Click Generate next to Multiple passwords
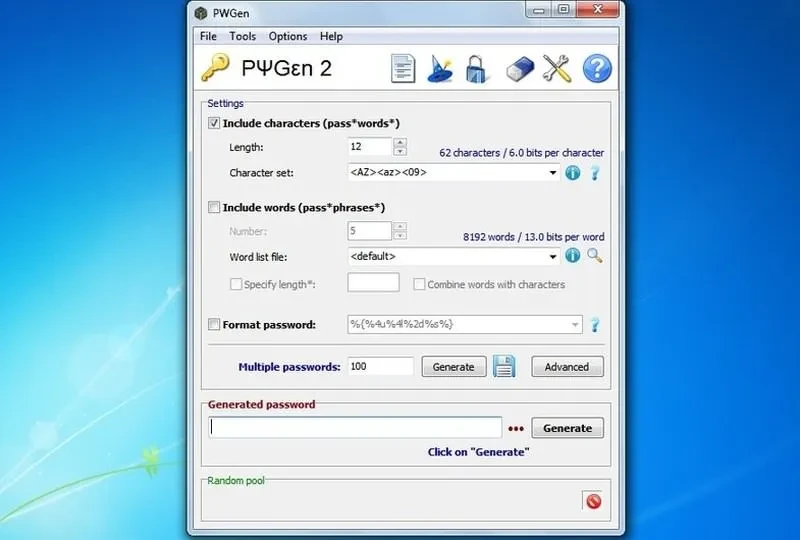This screenshot has height=540, width=800. (x=454, y=367)
